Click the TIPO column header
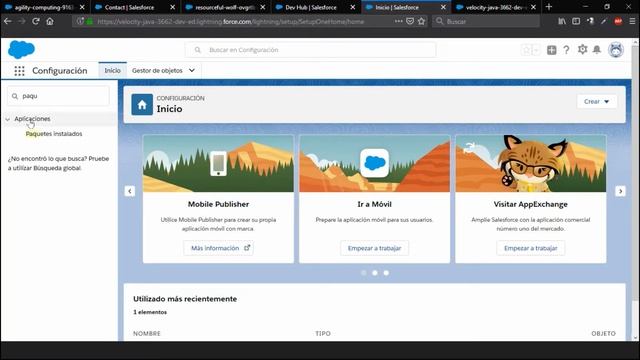The image size is (640, 360). tap(323, 333)
